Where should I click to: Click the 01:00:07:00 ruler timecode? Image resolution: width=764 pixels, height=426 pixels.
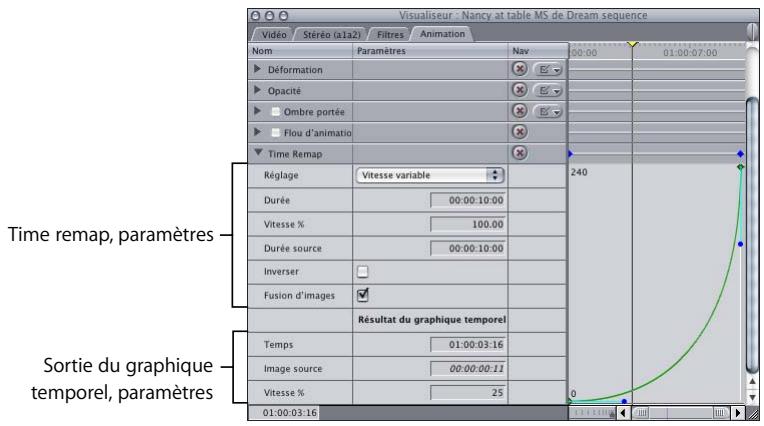click(x=690, y=53)
